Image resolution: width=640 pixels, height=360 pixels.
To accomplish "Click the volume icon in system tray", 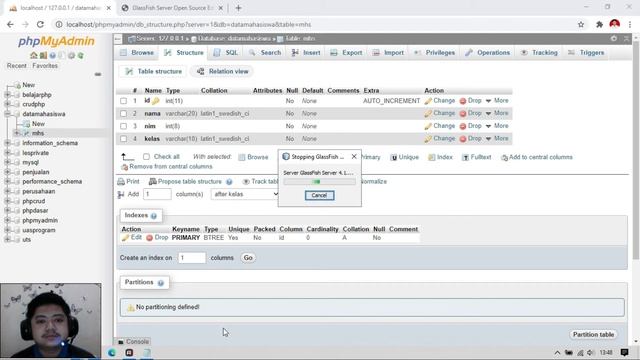I will [590, 353].
